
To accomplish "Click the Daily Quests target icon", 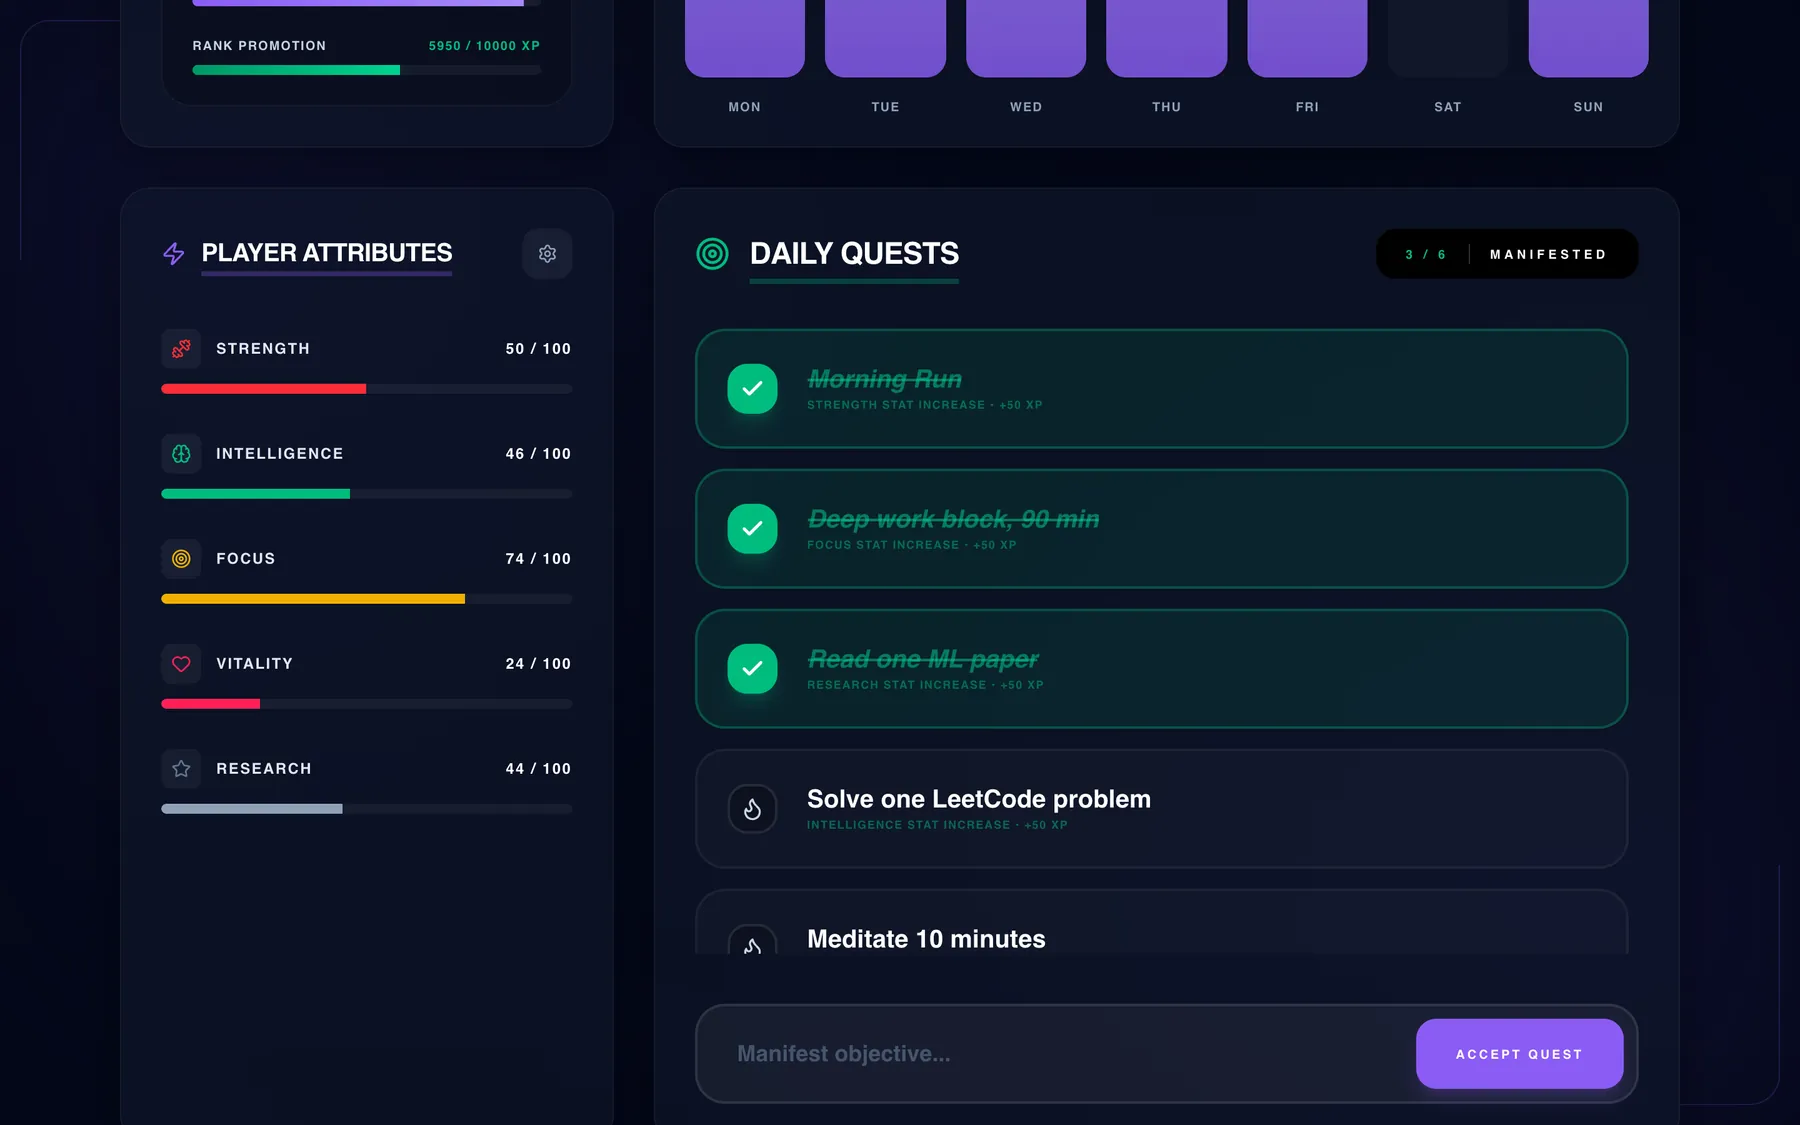I will (712, 254).
